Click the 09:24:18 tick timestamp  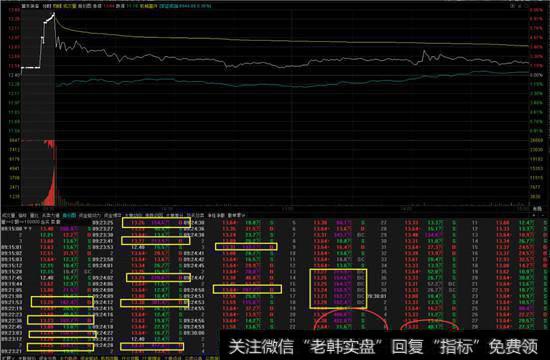pyautogui.click(x=103, y=327)
